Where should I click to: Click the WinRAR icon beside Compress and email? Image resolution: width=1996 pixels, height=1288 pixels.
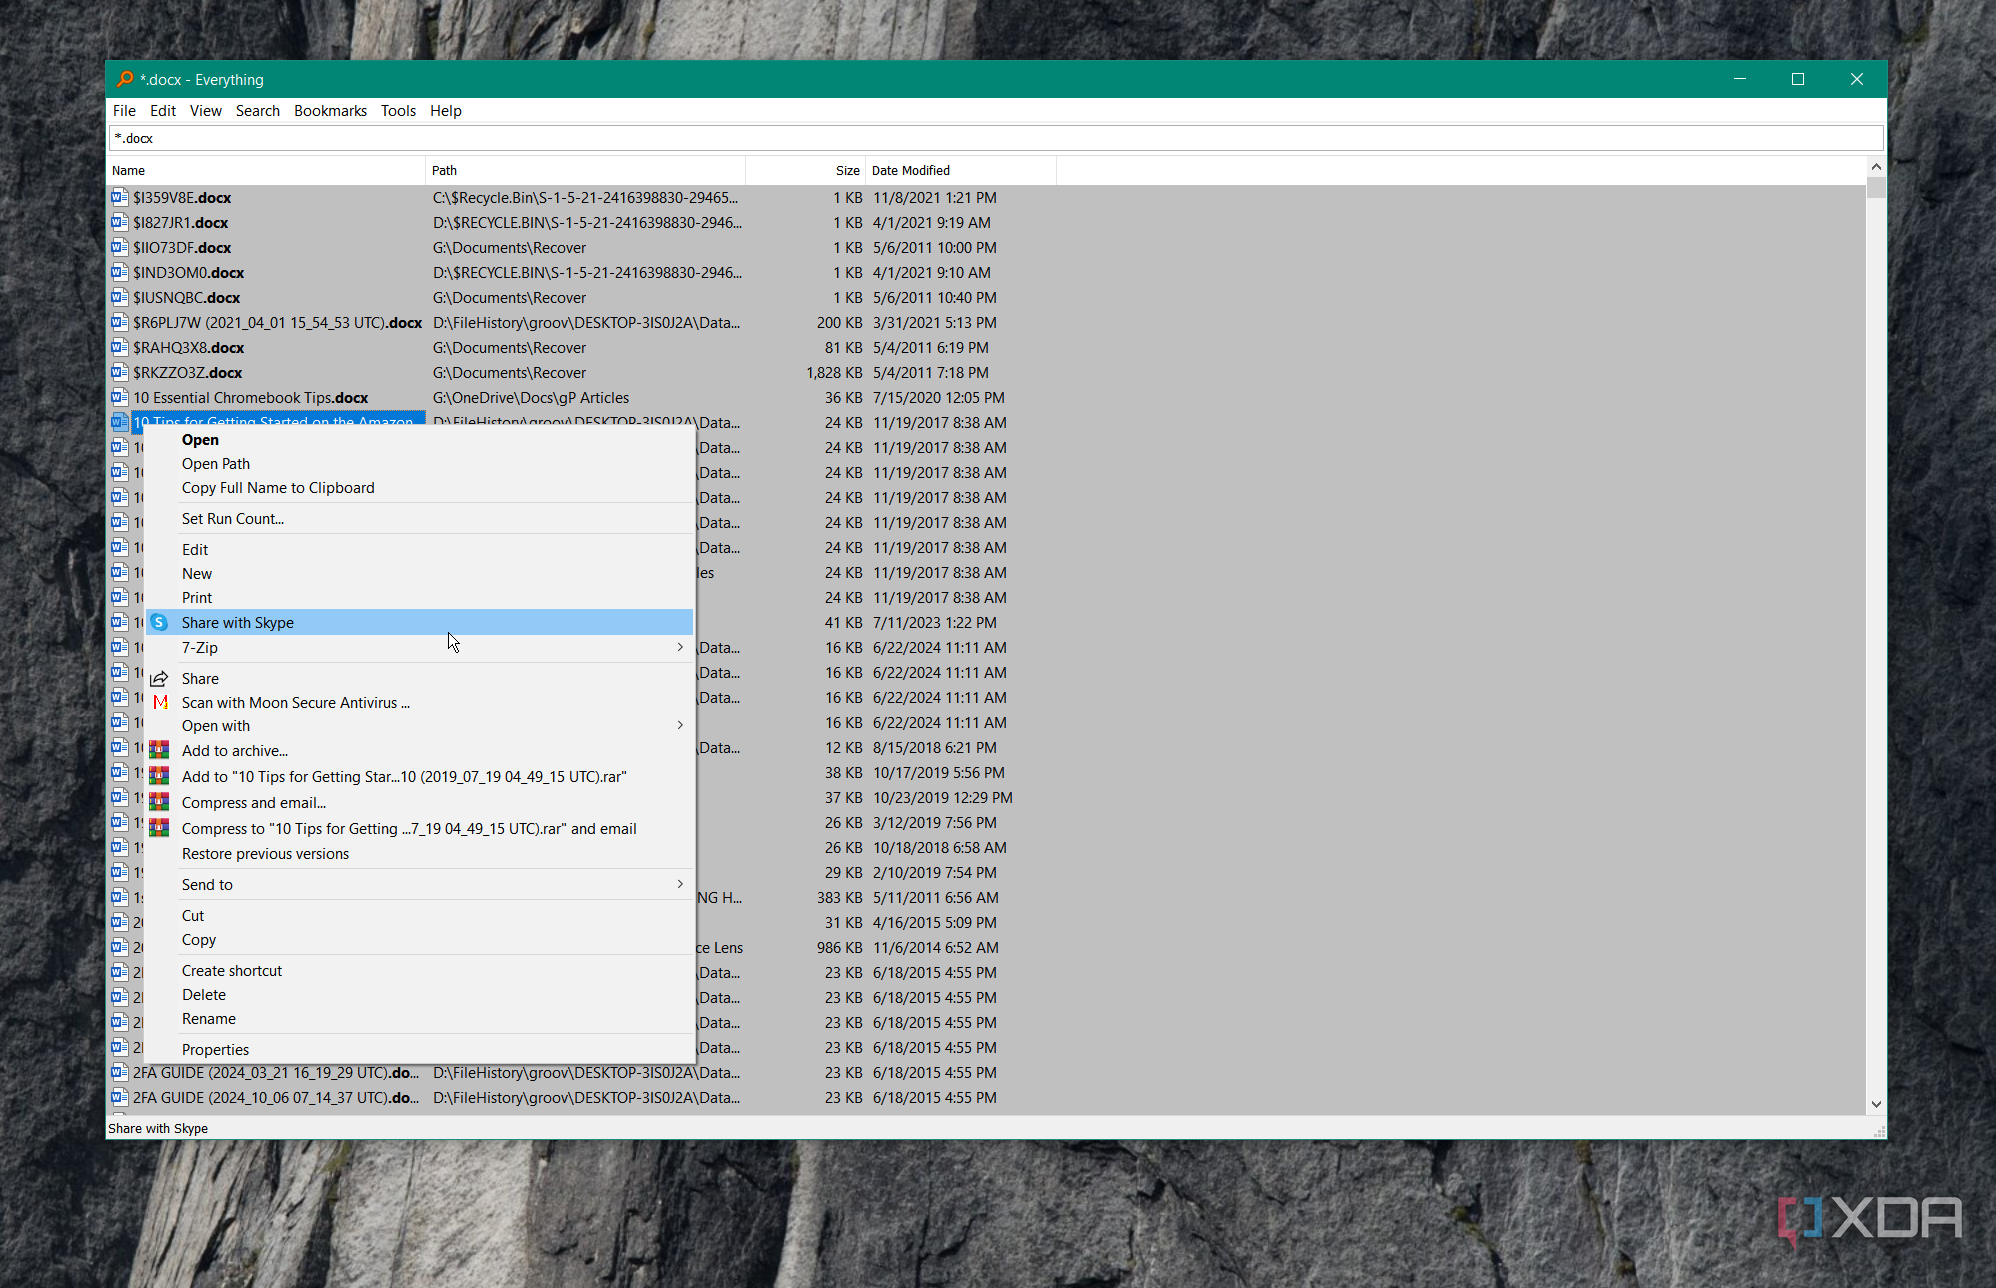[159, 802]
